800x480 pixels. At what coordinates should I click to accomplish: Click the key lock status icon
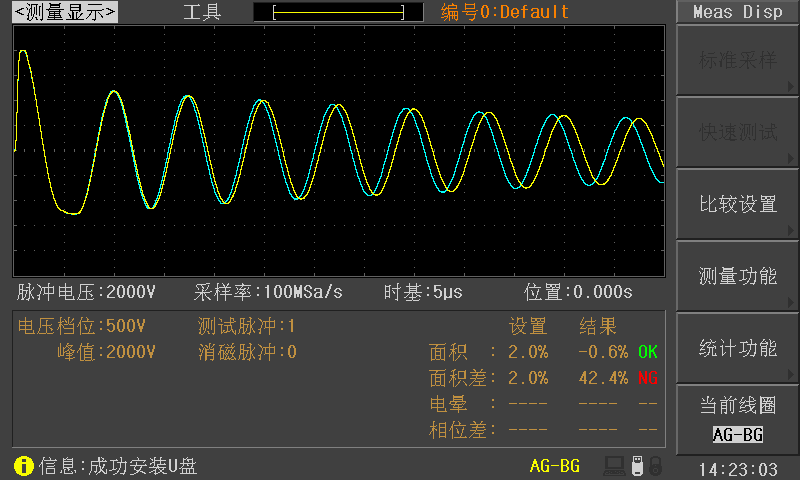point(655,466)
